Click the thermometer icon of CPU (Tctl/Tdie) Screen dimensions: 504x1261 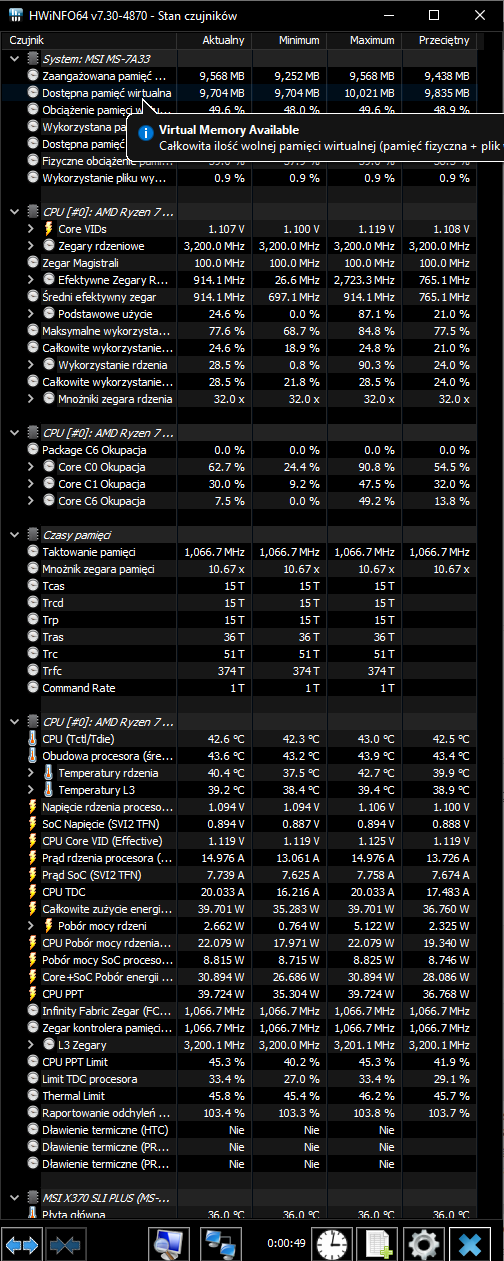click(32, 738)
